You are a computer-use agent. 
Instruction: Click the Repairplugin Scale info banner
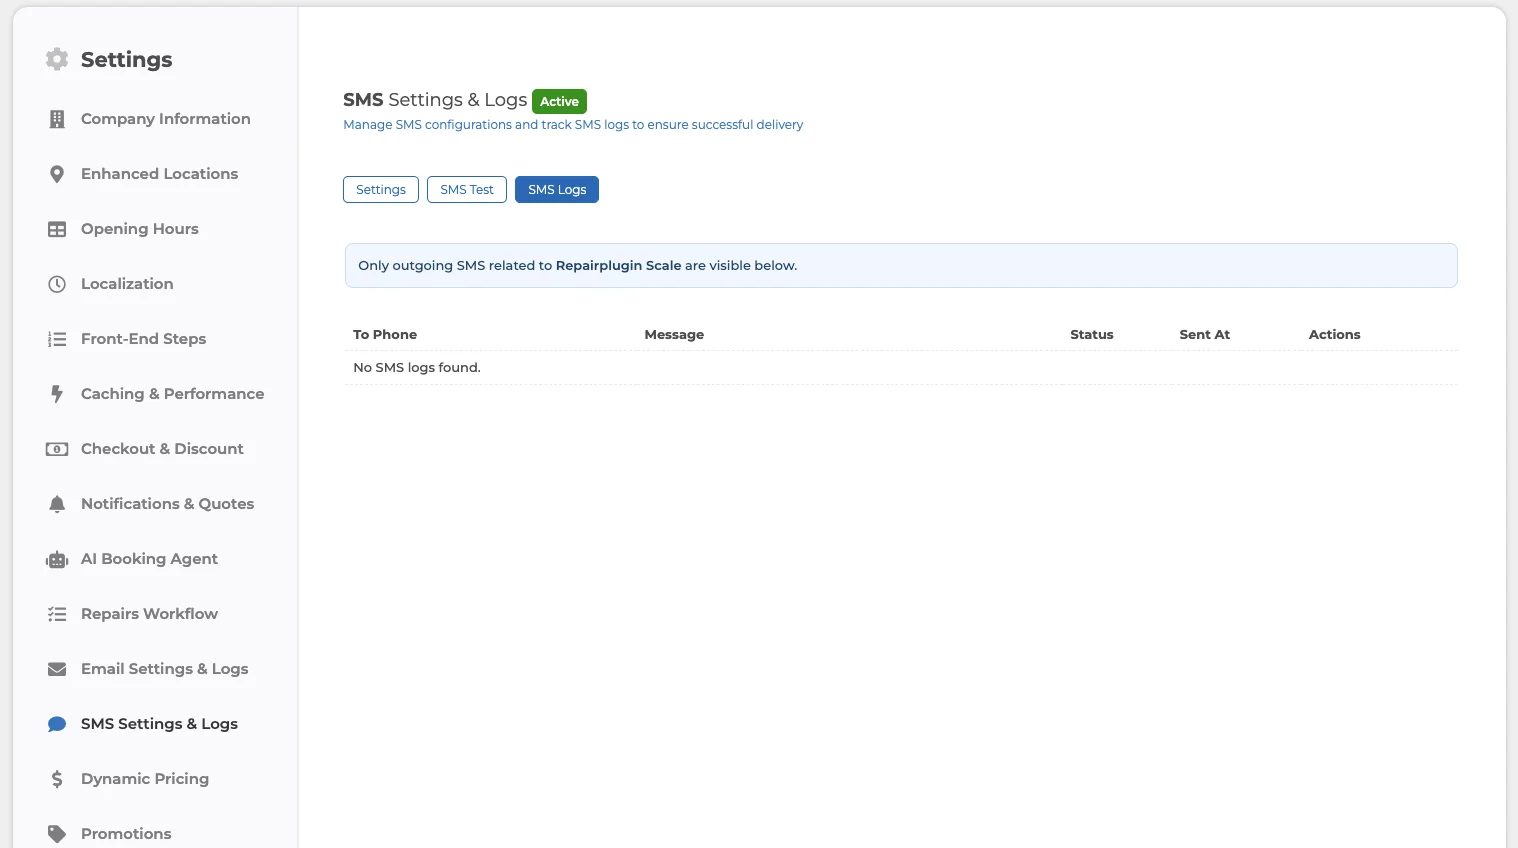[901, 266]
